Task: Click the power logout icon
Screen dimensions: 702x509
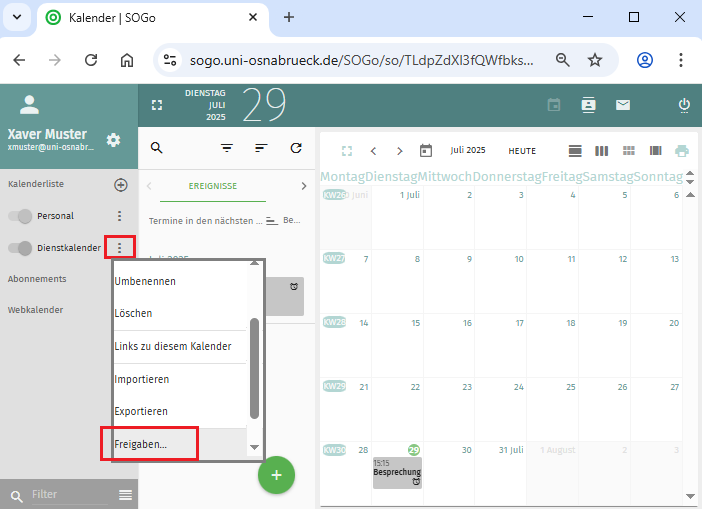Action: pos(684,105)
